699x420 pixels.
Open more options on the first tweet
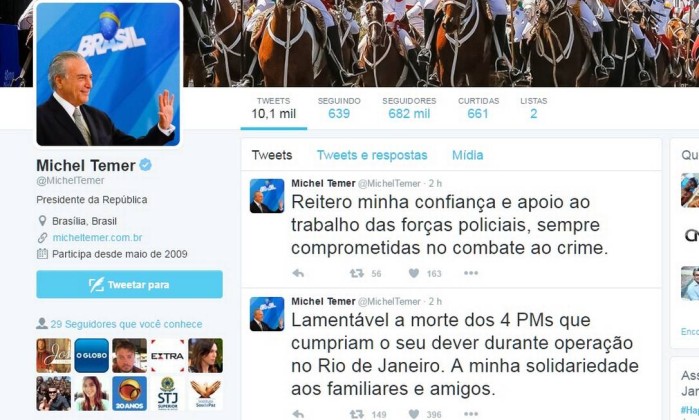(471, 273)
